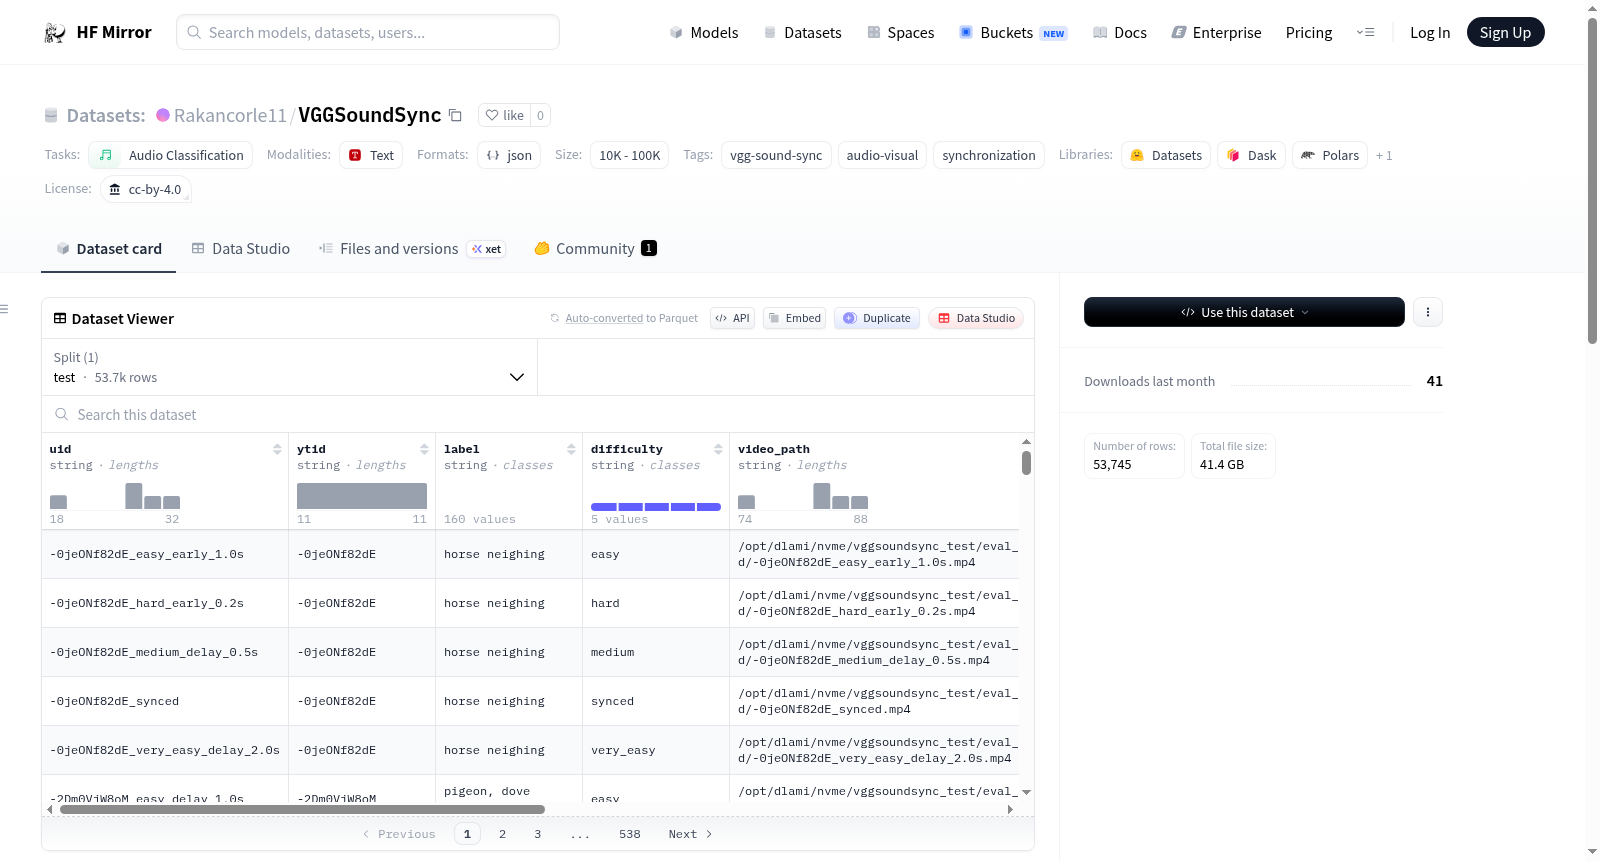
Task: Click the page vertical scrollbar
Action: [1592, 180]
